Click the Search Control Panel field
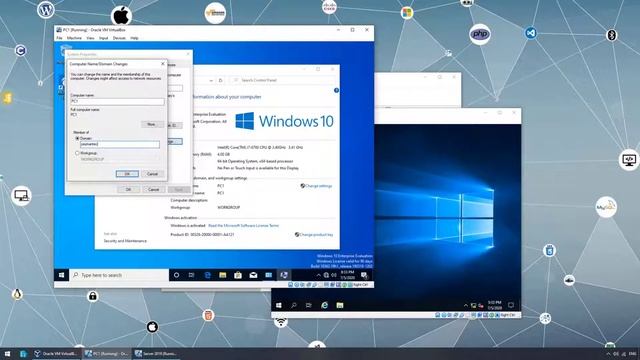 [x=282, y=80]
